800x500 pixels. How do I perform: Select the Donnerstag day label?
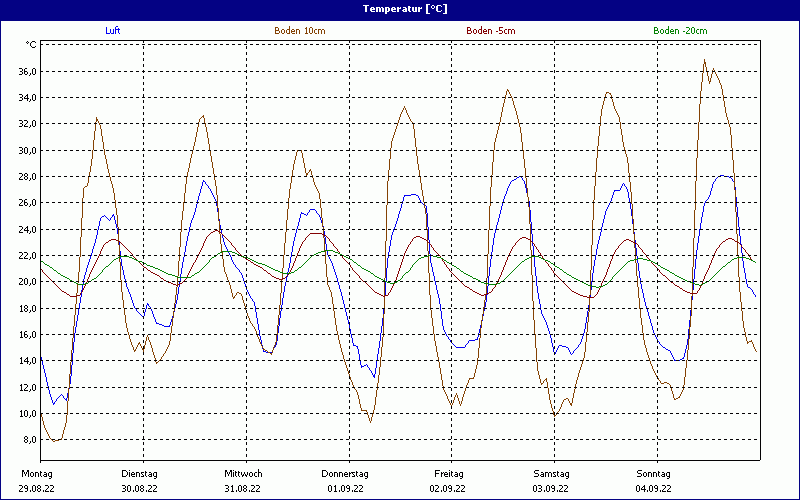345,473
